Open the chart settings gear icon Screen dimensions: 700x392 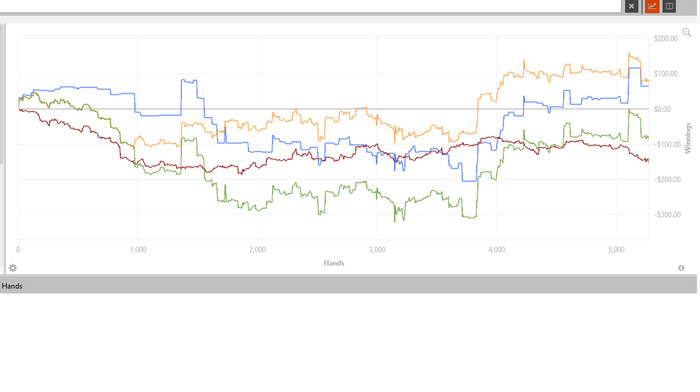[12, 268]
